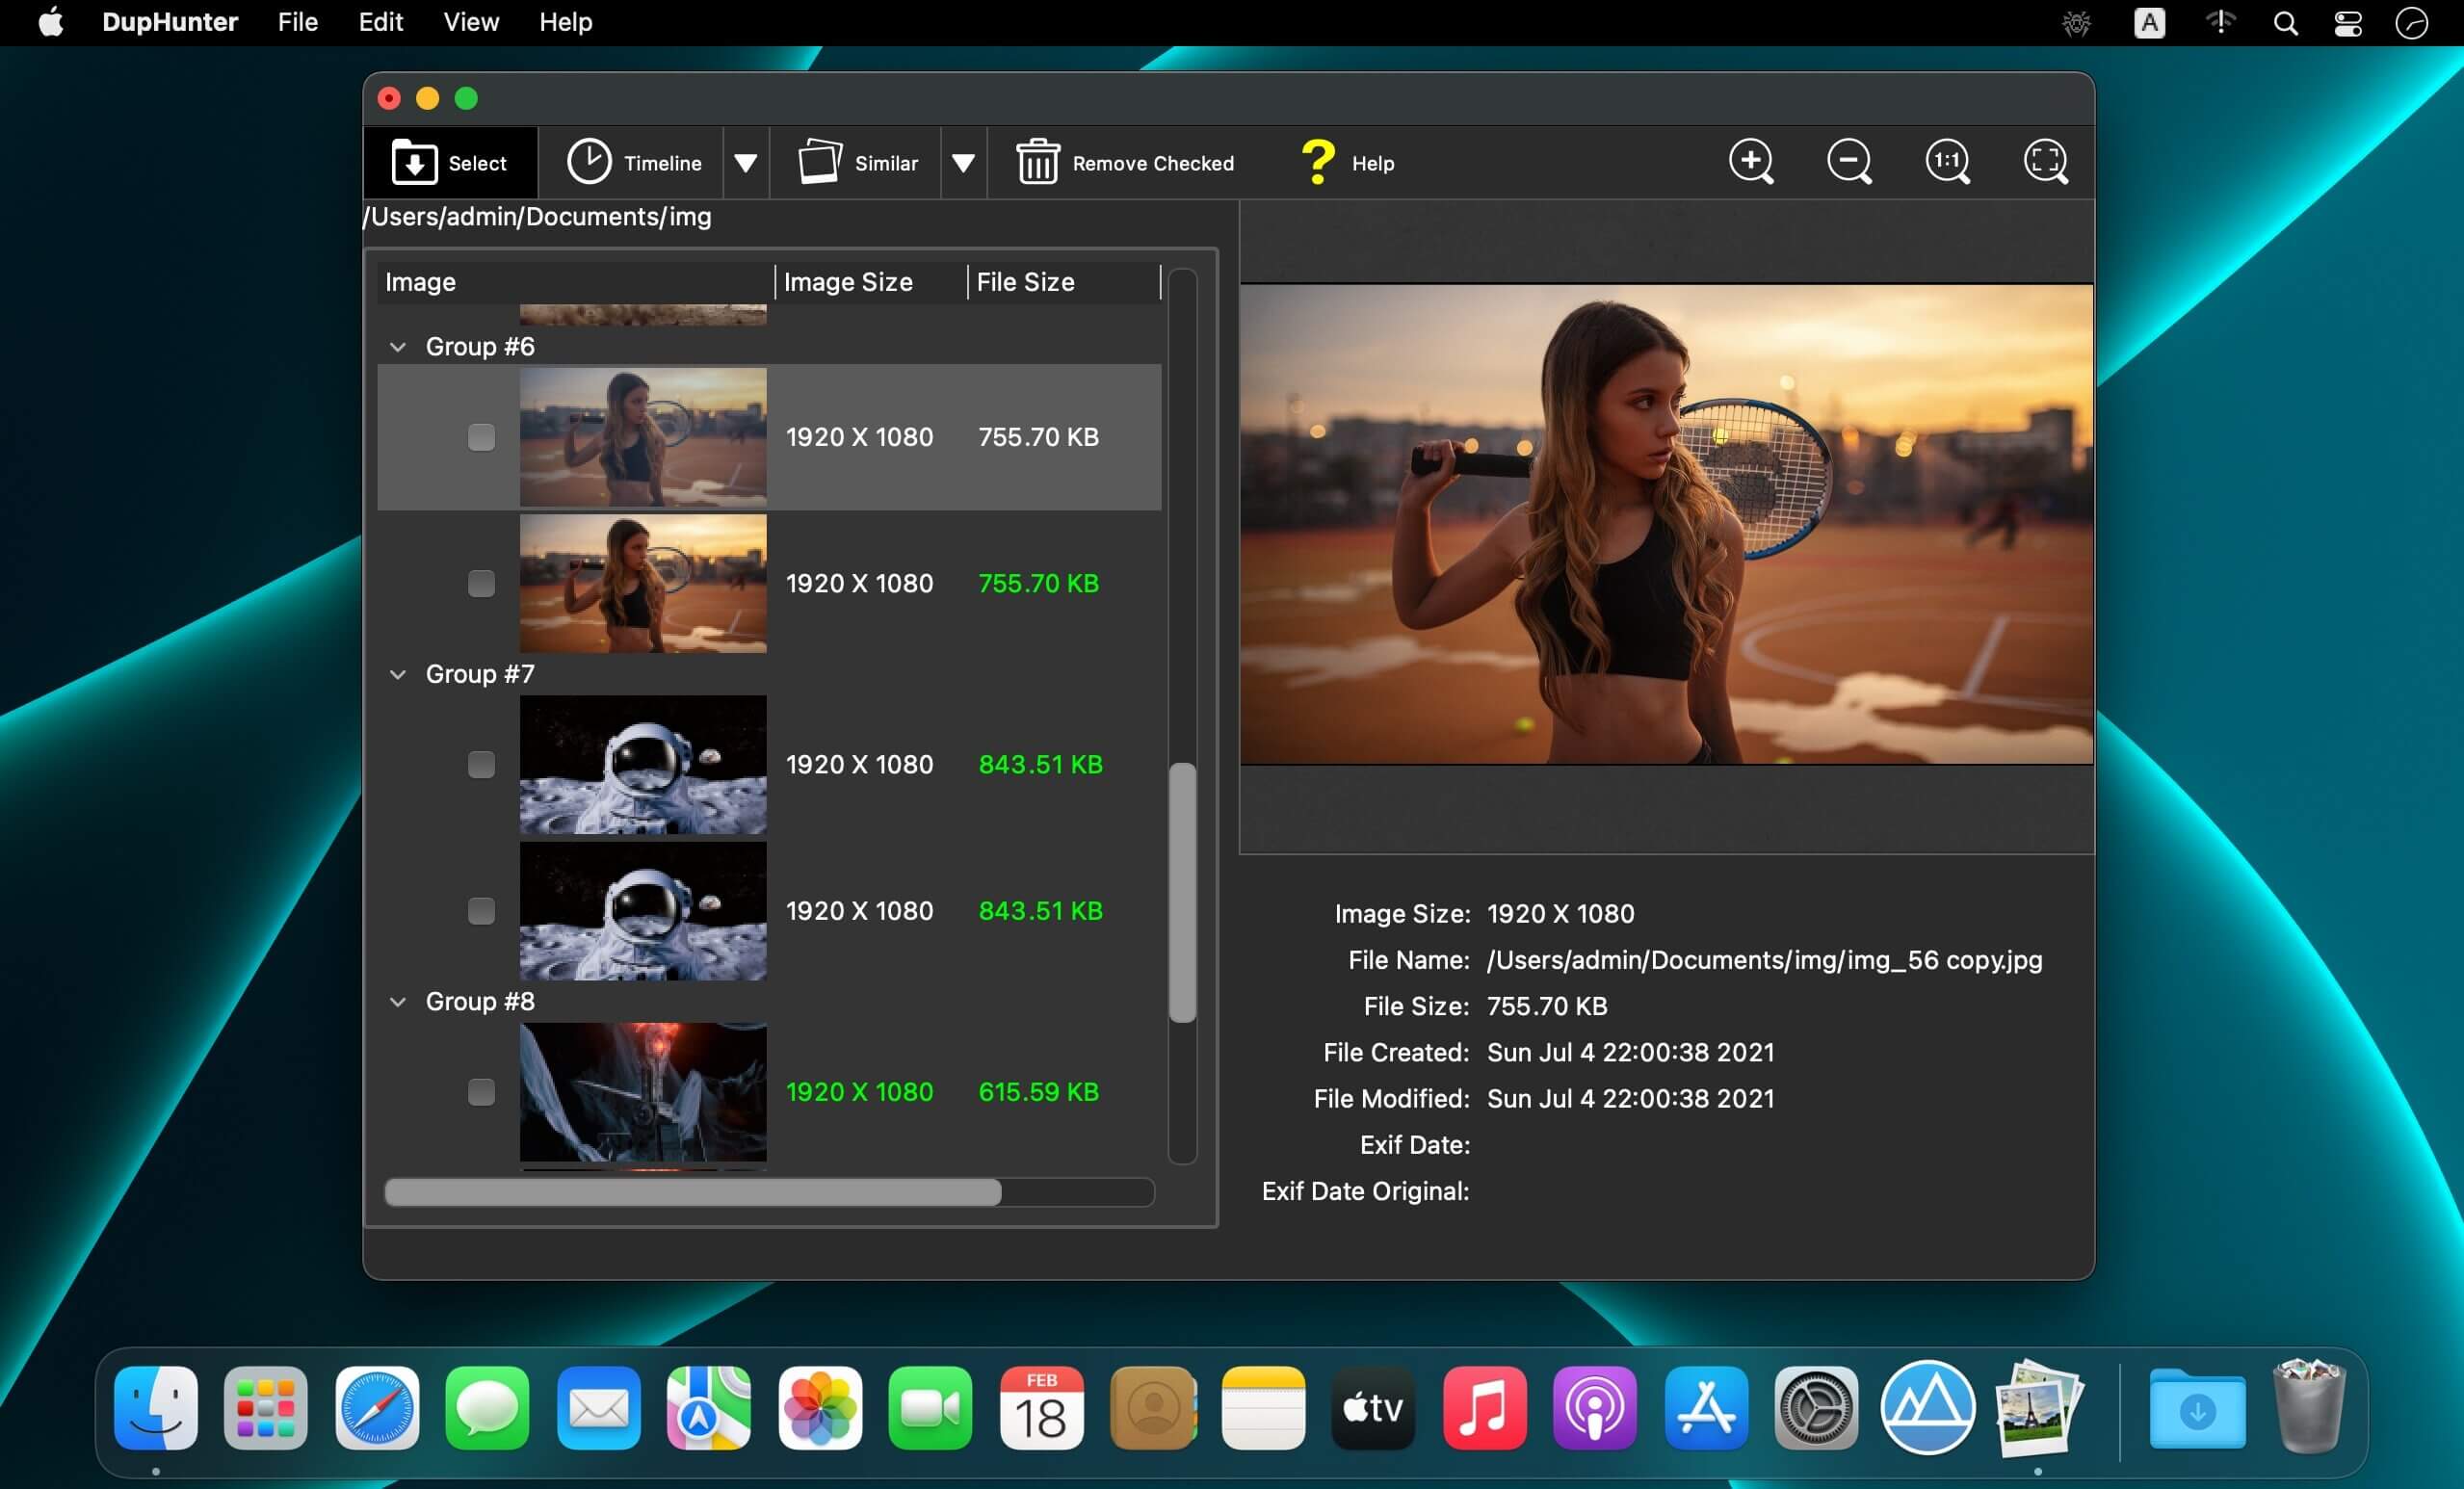Select the second tennis thumbnail in Group #6

pos(642,584)
